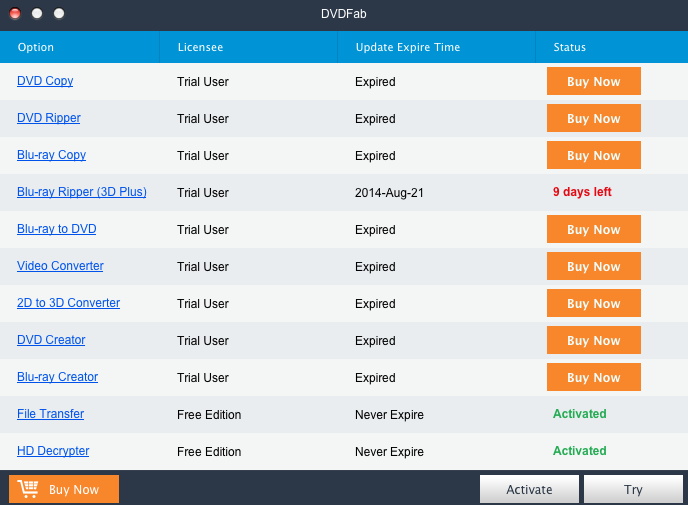This screenshot has width=688, height=505.
Task: Open the Video Converter link
Action: pyautogui.click(x=60, y=266)
